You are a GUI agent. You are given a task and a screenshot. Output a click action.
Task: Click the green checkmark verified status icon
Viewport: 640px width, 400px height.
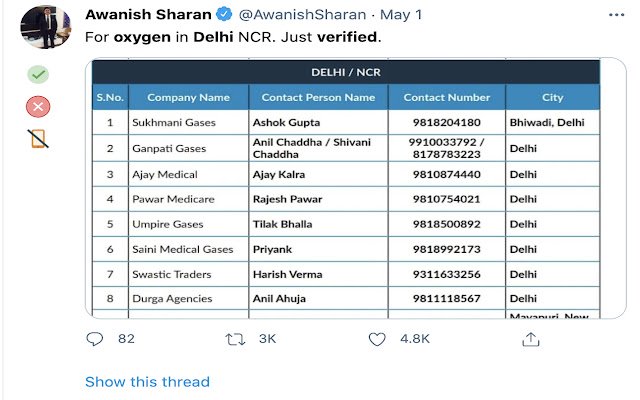[38, 75]
